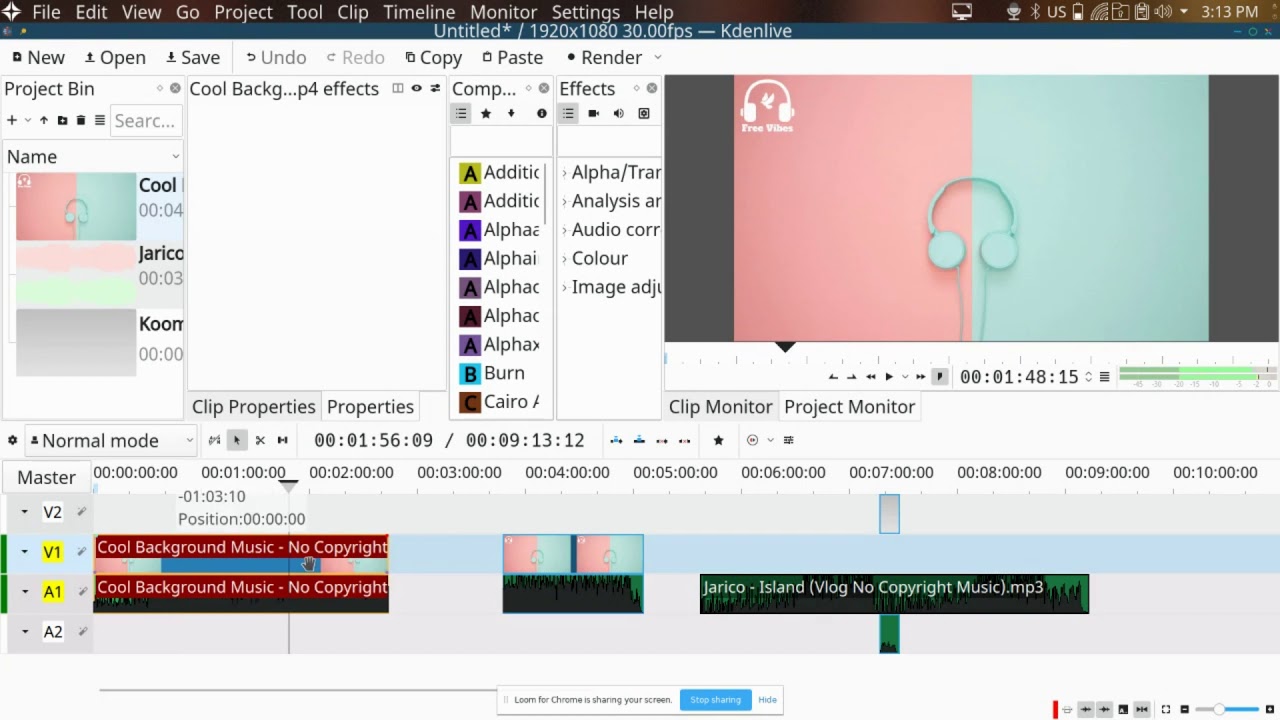Expand Analysis effects category
Viewport: 1280px width, 720px height.
[565, 201]
